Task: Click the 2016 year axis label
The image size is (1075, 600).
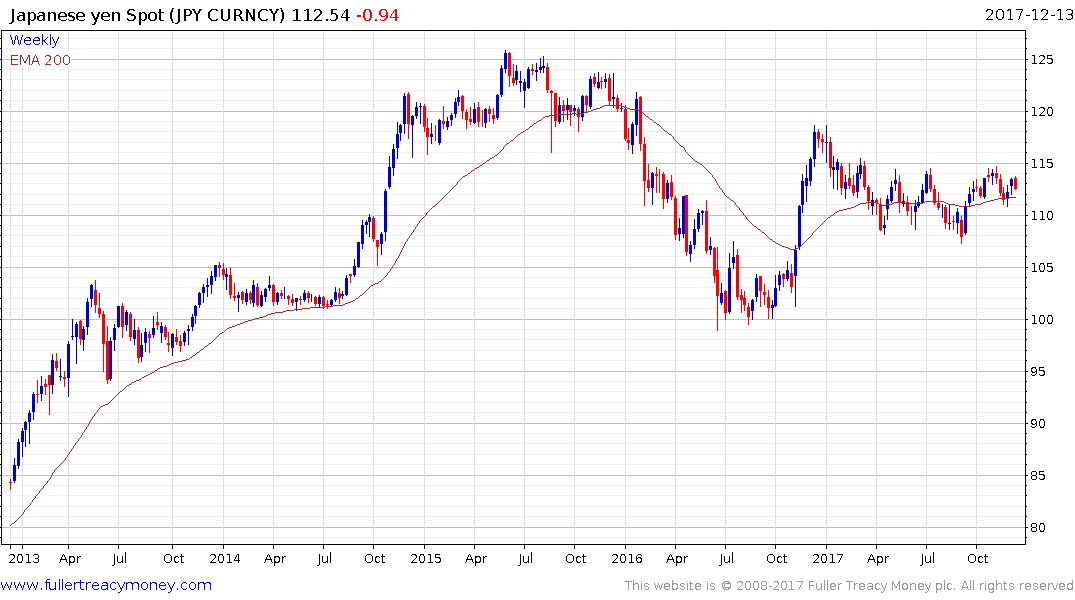Action: coord(627,558)
